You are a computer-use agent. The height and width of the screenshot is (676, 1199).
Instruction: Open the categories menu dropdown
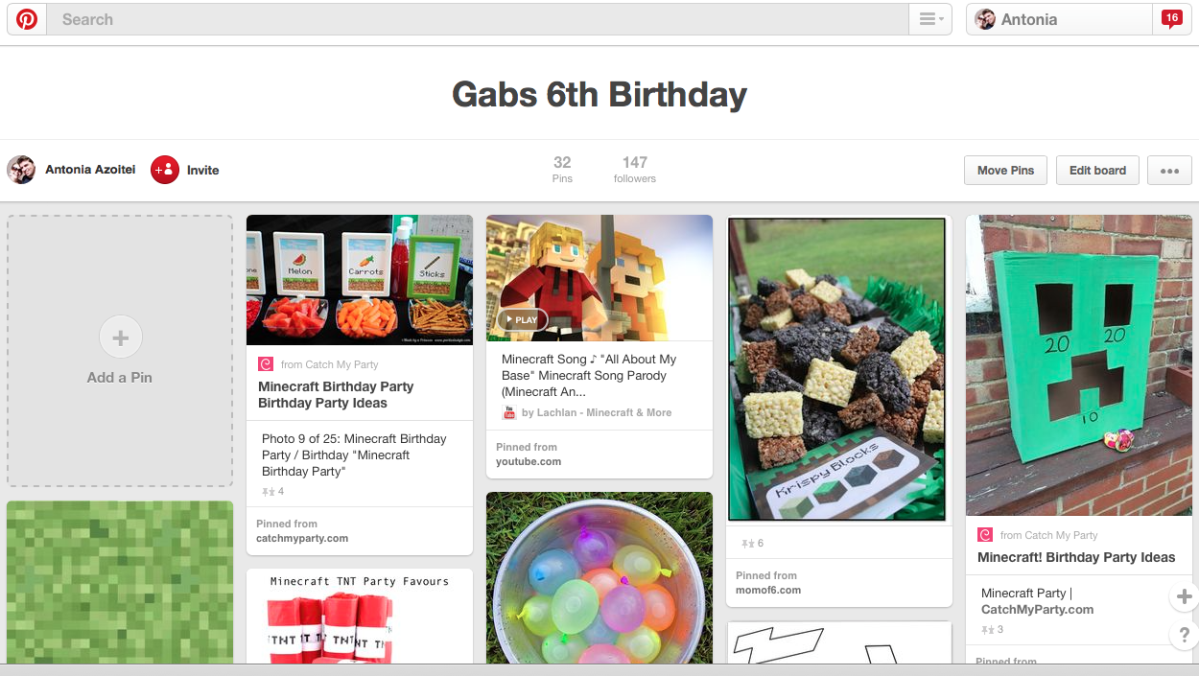pos(930,19)
